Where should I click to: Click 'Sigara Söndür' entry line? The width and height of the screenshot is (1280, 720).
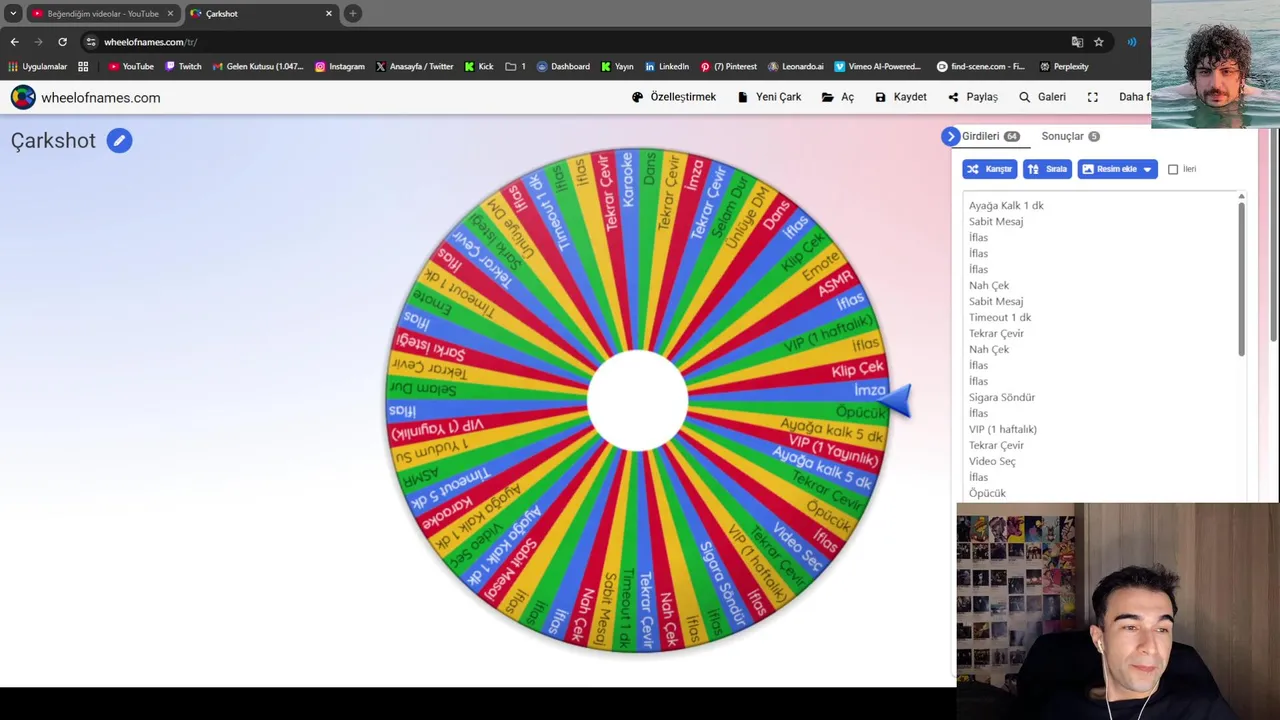1002,397
